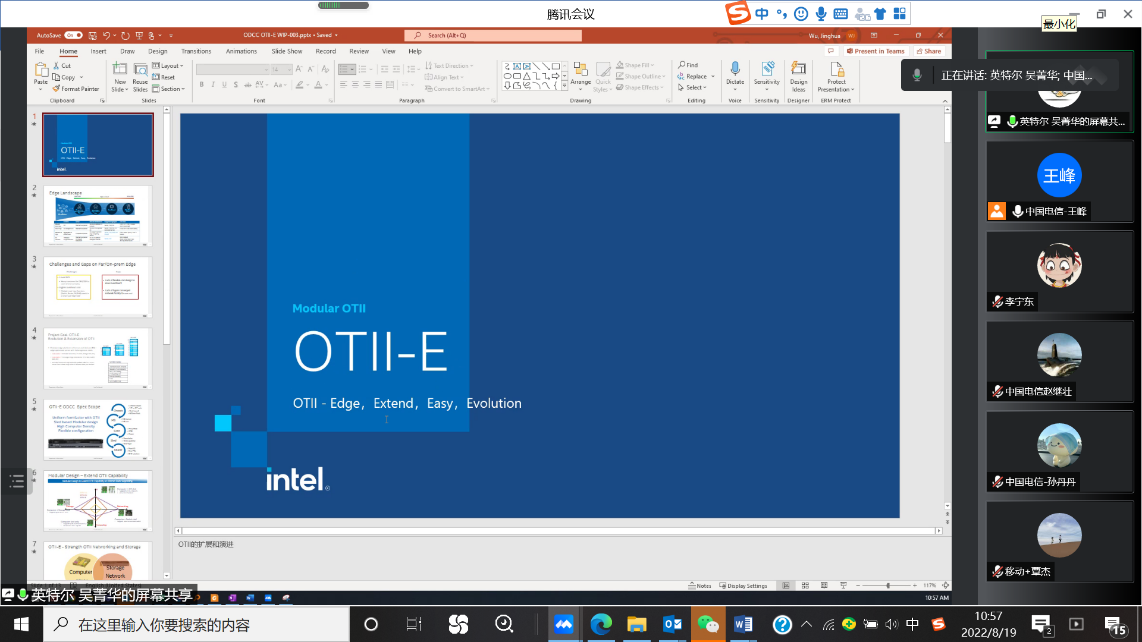The image size is (1142, 642).
Task: Toggle text Shadow formatting
Action: click(235, 85)
